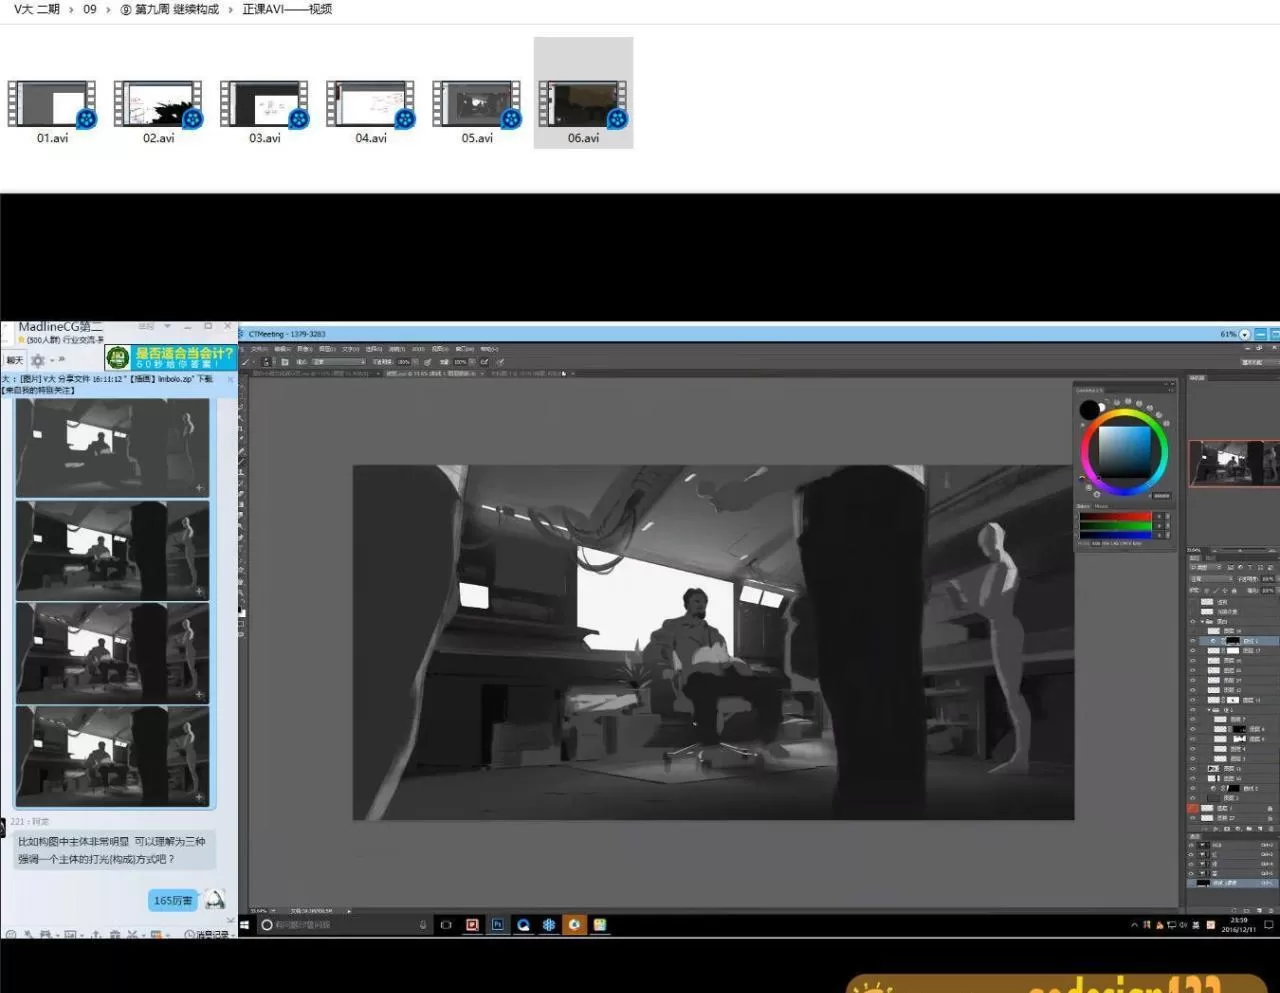
Task: Open Photoshop from the taskbar
Action: click(497, 924)
